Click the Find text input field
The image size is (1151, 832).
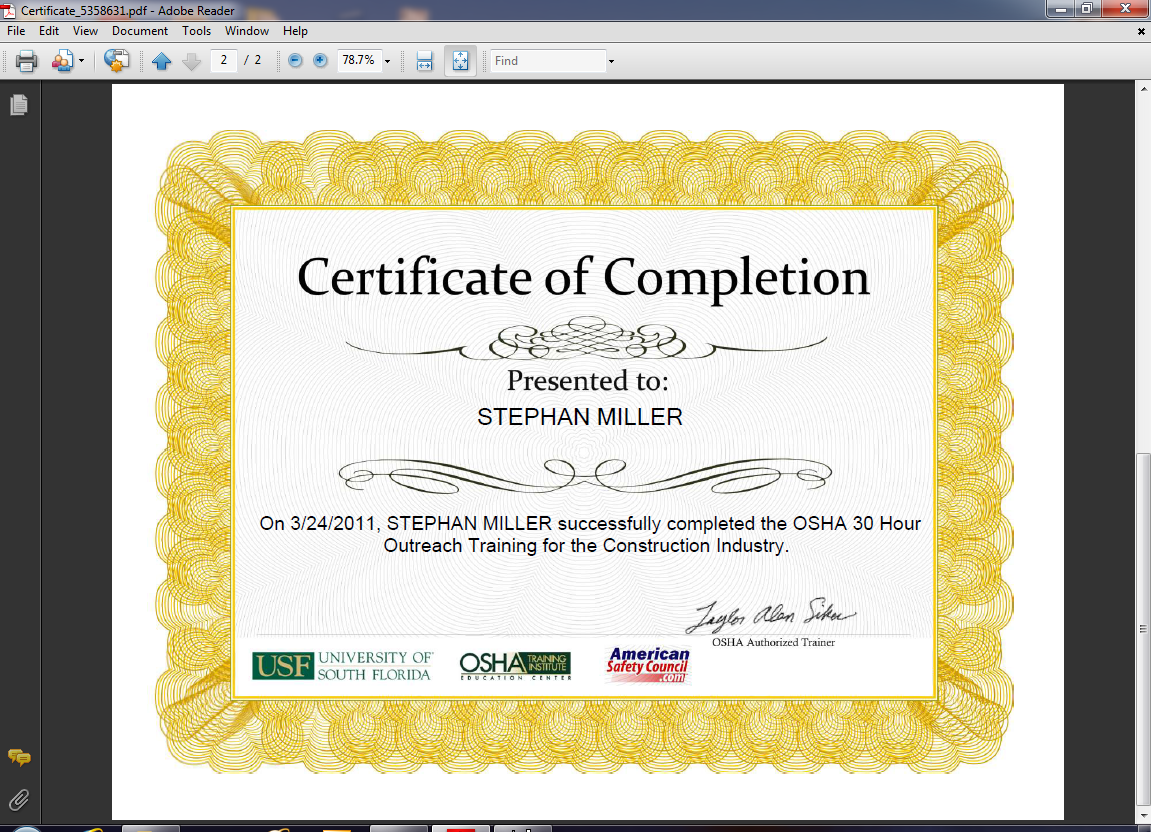pos(548,61)
